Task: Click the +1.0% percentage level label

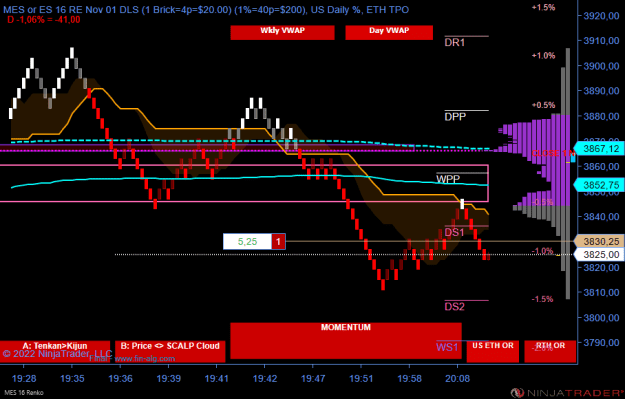Action: (543, 55)
